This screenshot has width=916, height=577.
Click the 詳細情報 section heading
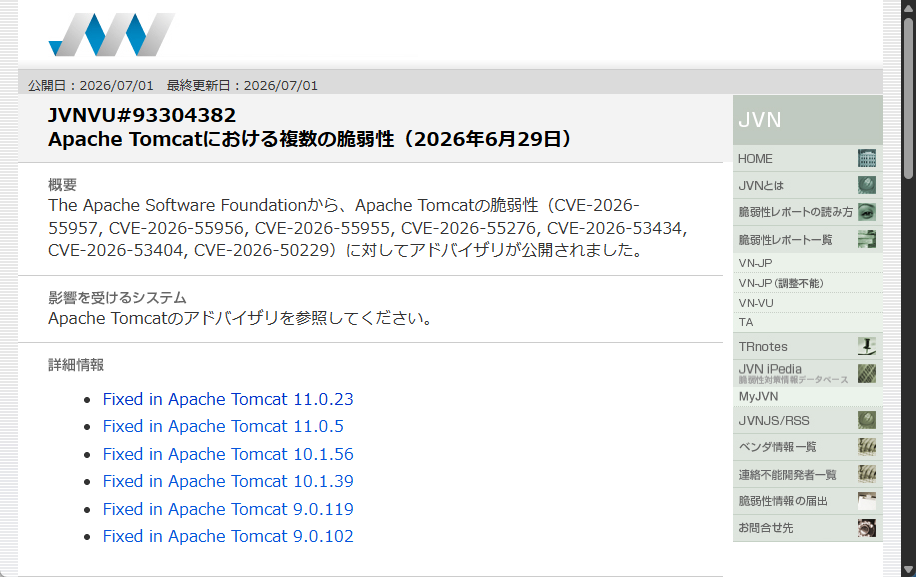point(76,365)
